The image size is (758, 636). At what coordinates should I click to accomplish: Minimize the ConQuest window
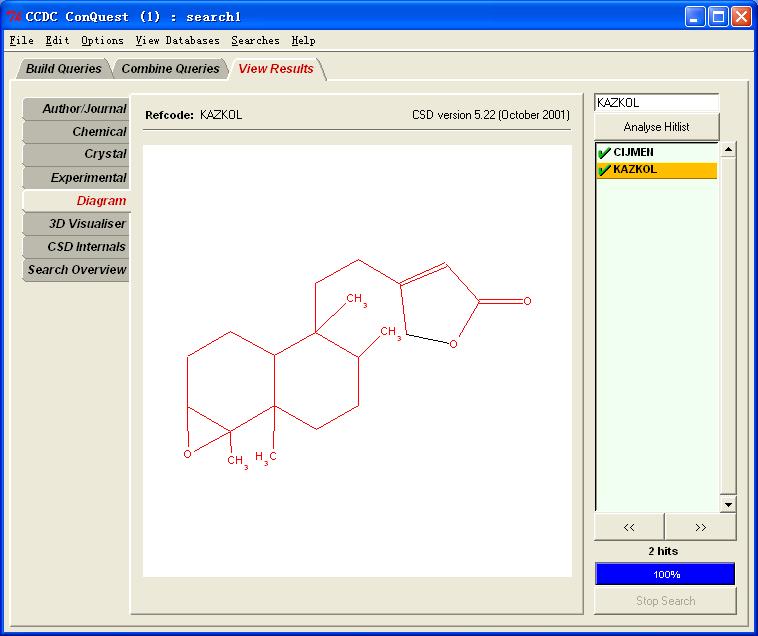pyautogui.click(x=695, y=17)
